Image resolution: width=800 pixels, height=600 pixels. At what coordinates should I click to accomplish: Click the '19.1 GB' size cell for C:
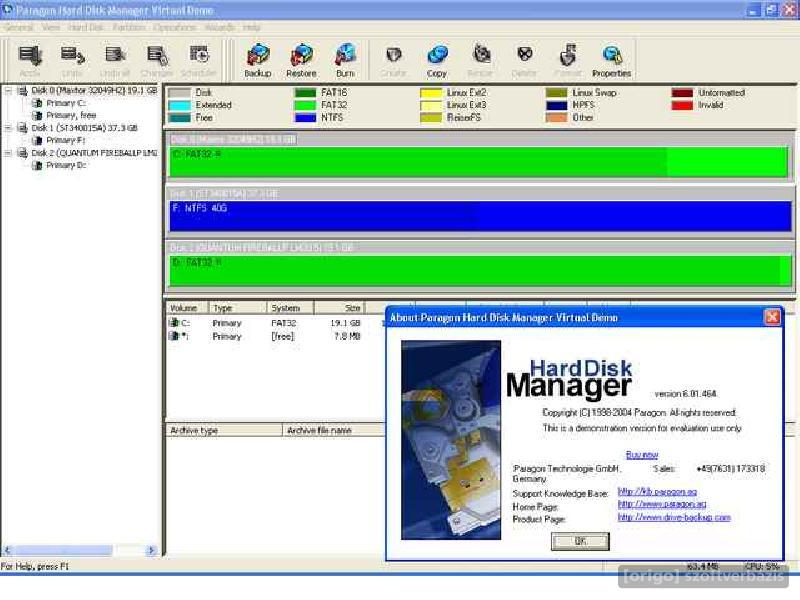345,323
